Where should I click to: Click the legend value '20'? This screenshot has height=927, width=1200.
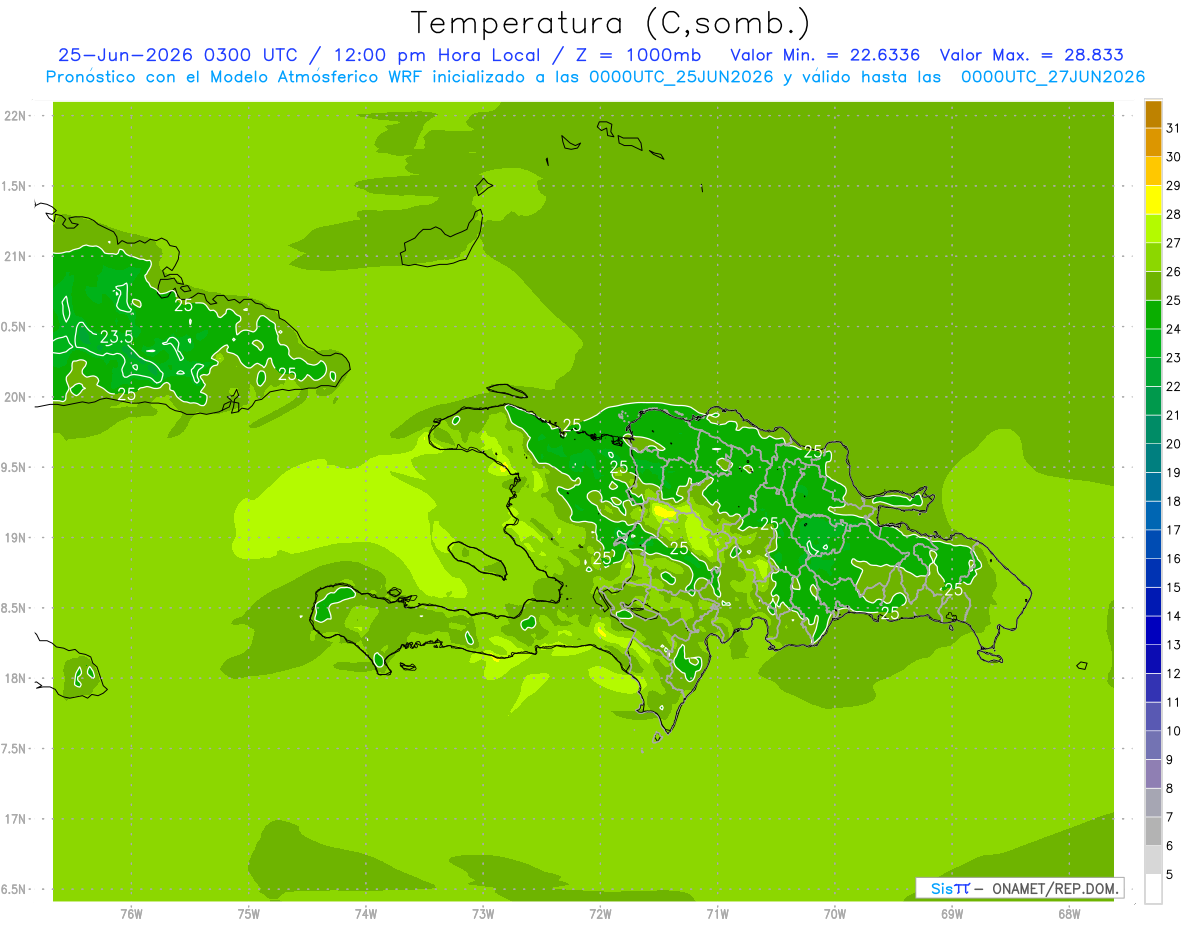[1173, 444]
